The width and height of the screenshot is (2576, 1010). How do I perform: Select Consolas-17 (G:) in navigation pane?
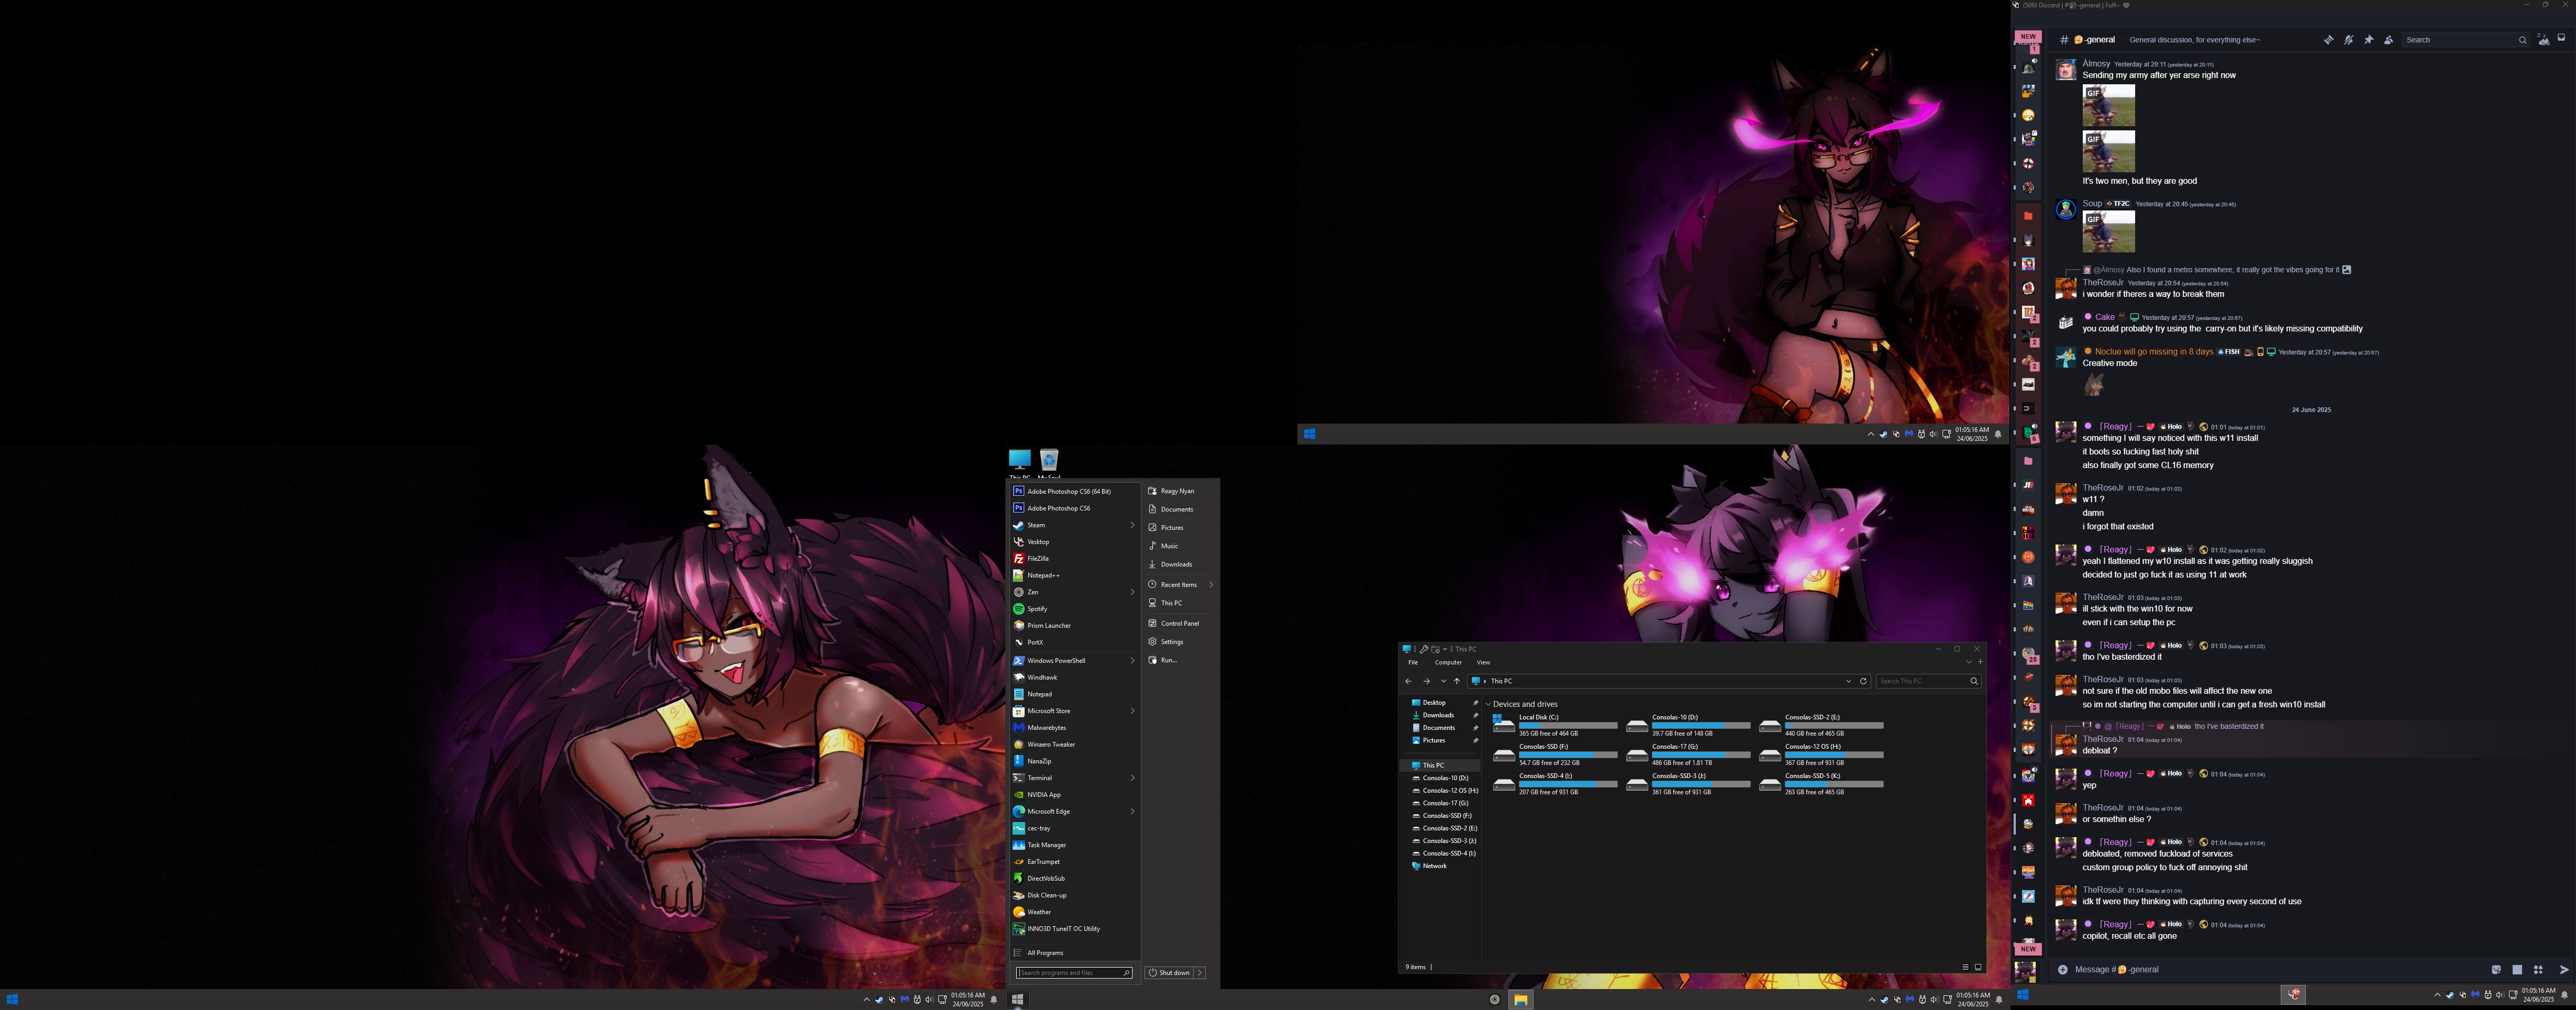coord(1445,803)
